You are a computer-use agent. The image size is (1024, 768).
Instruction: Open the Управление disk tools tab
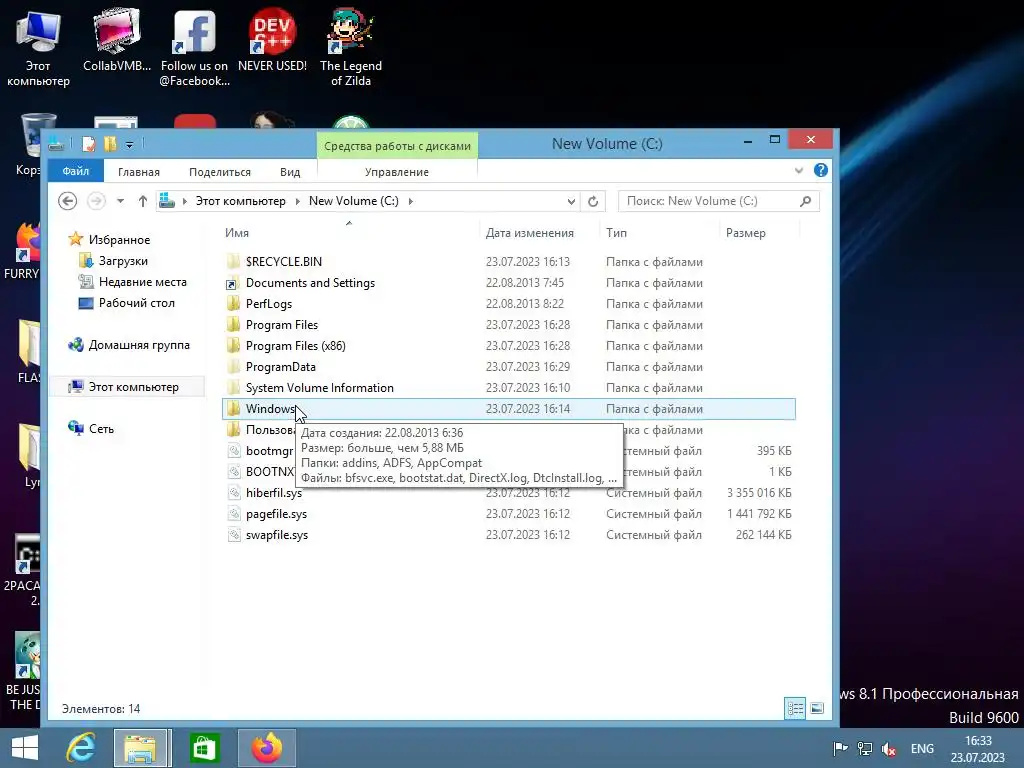[396, 172]
